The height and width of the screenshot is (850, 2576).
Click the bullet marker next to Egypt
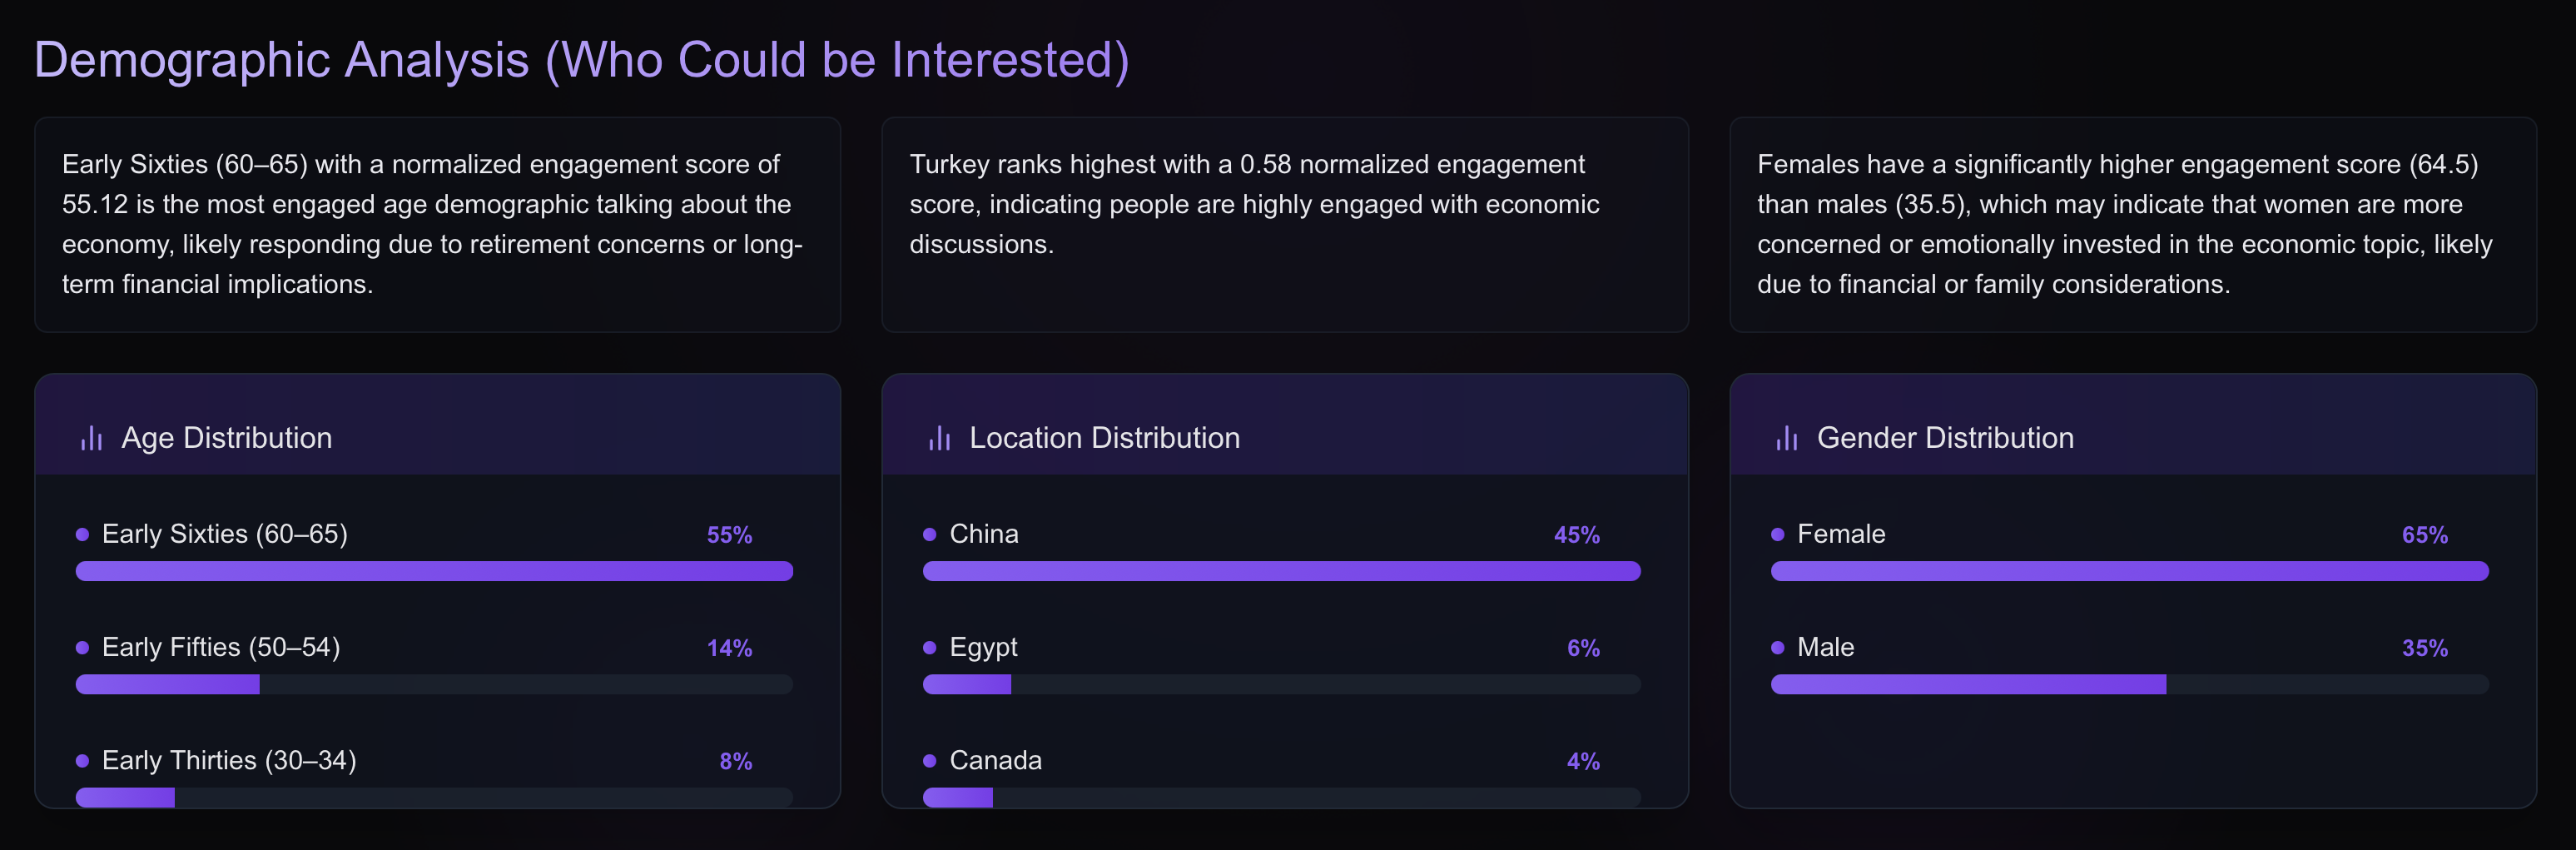pyautogui.click(x=928, y=648)
